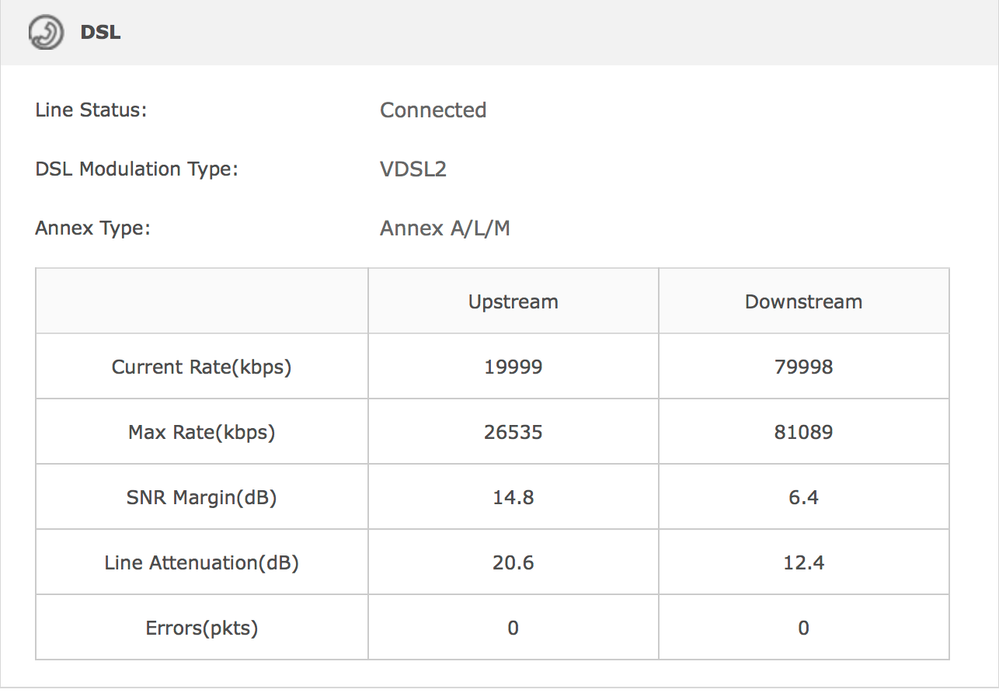Screen dimensions: 999x693
Task: Click the Downstream column header
Action: click(x=803, y=302)
